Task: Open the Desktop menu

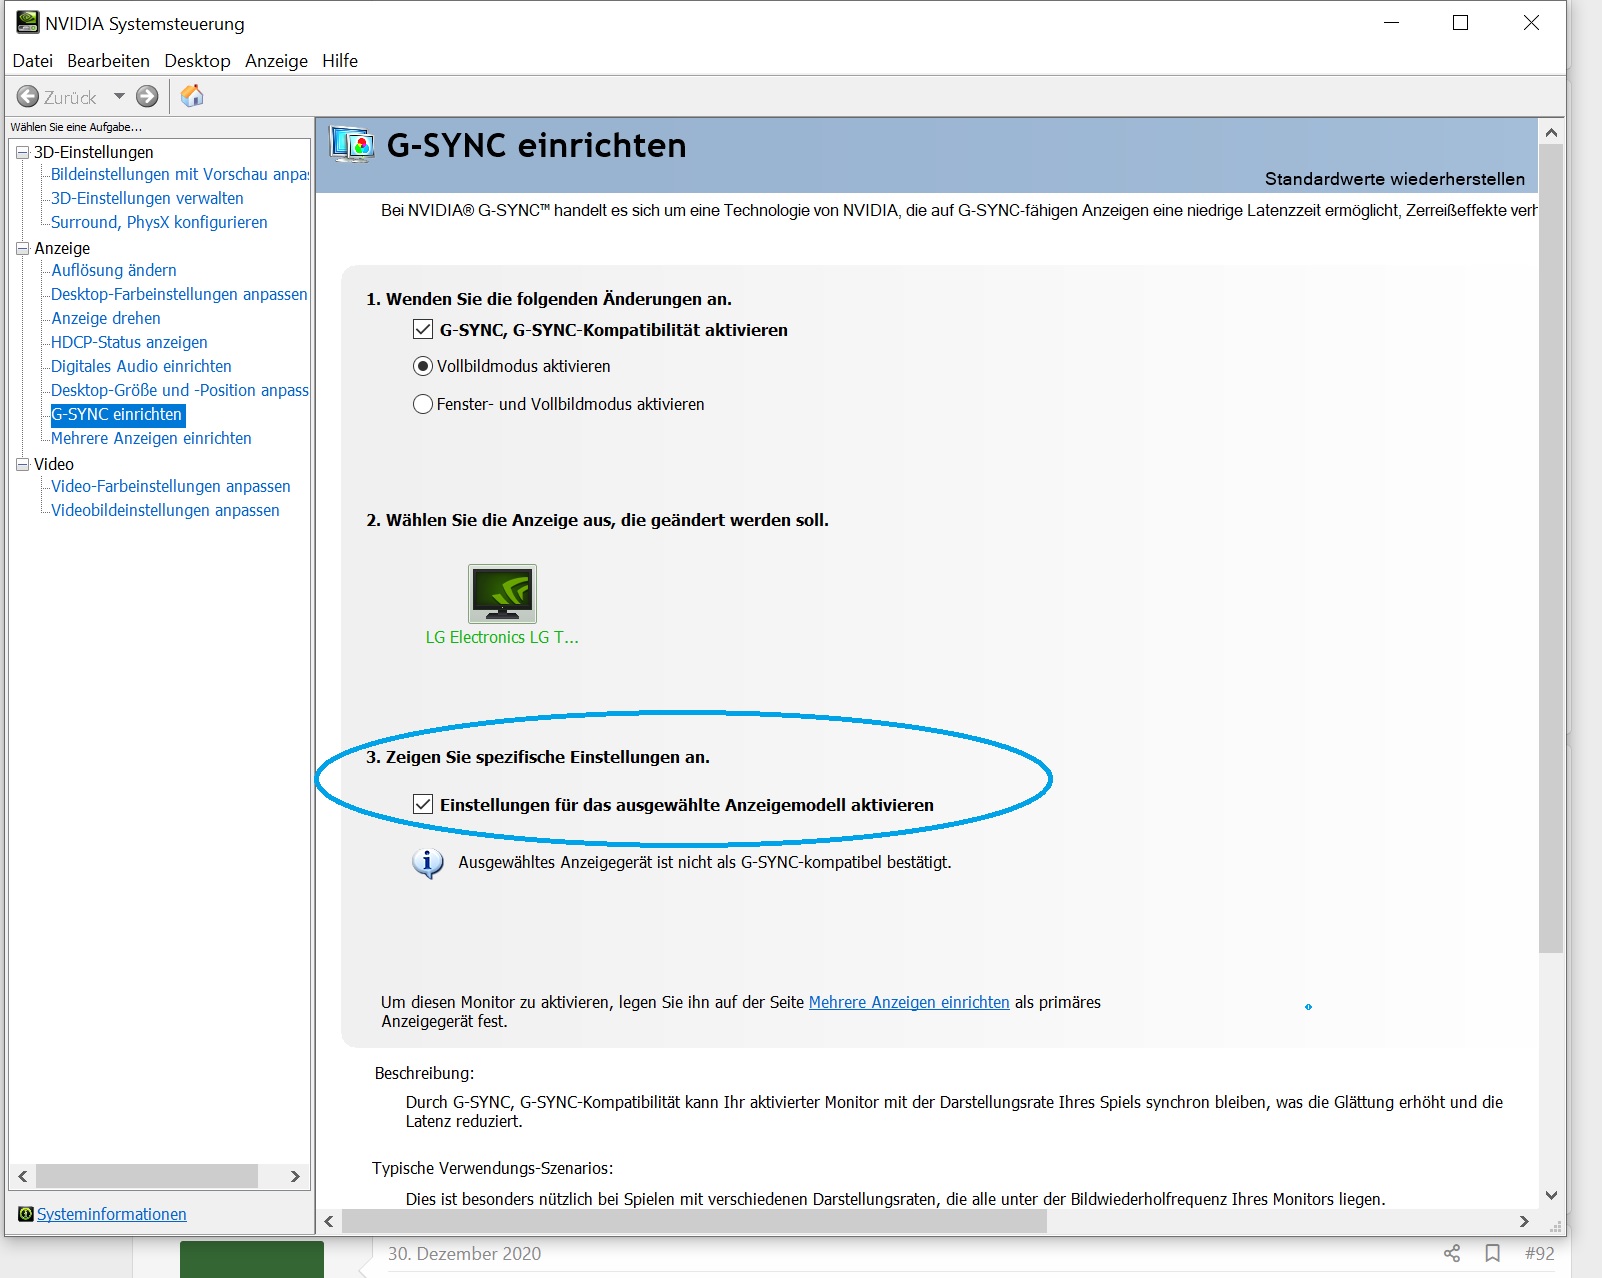Action: tap(197, 60)
